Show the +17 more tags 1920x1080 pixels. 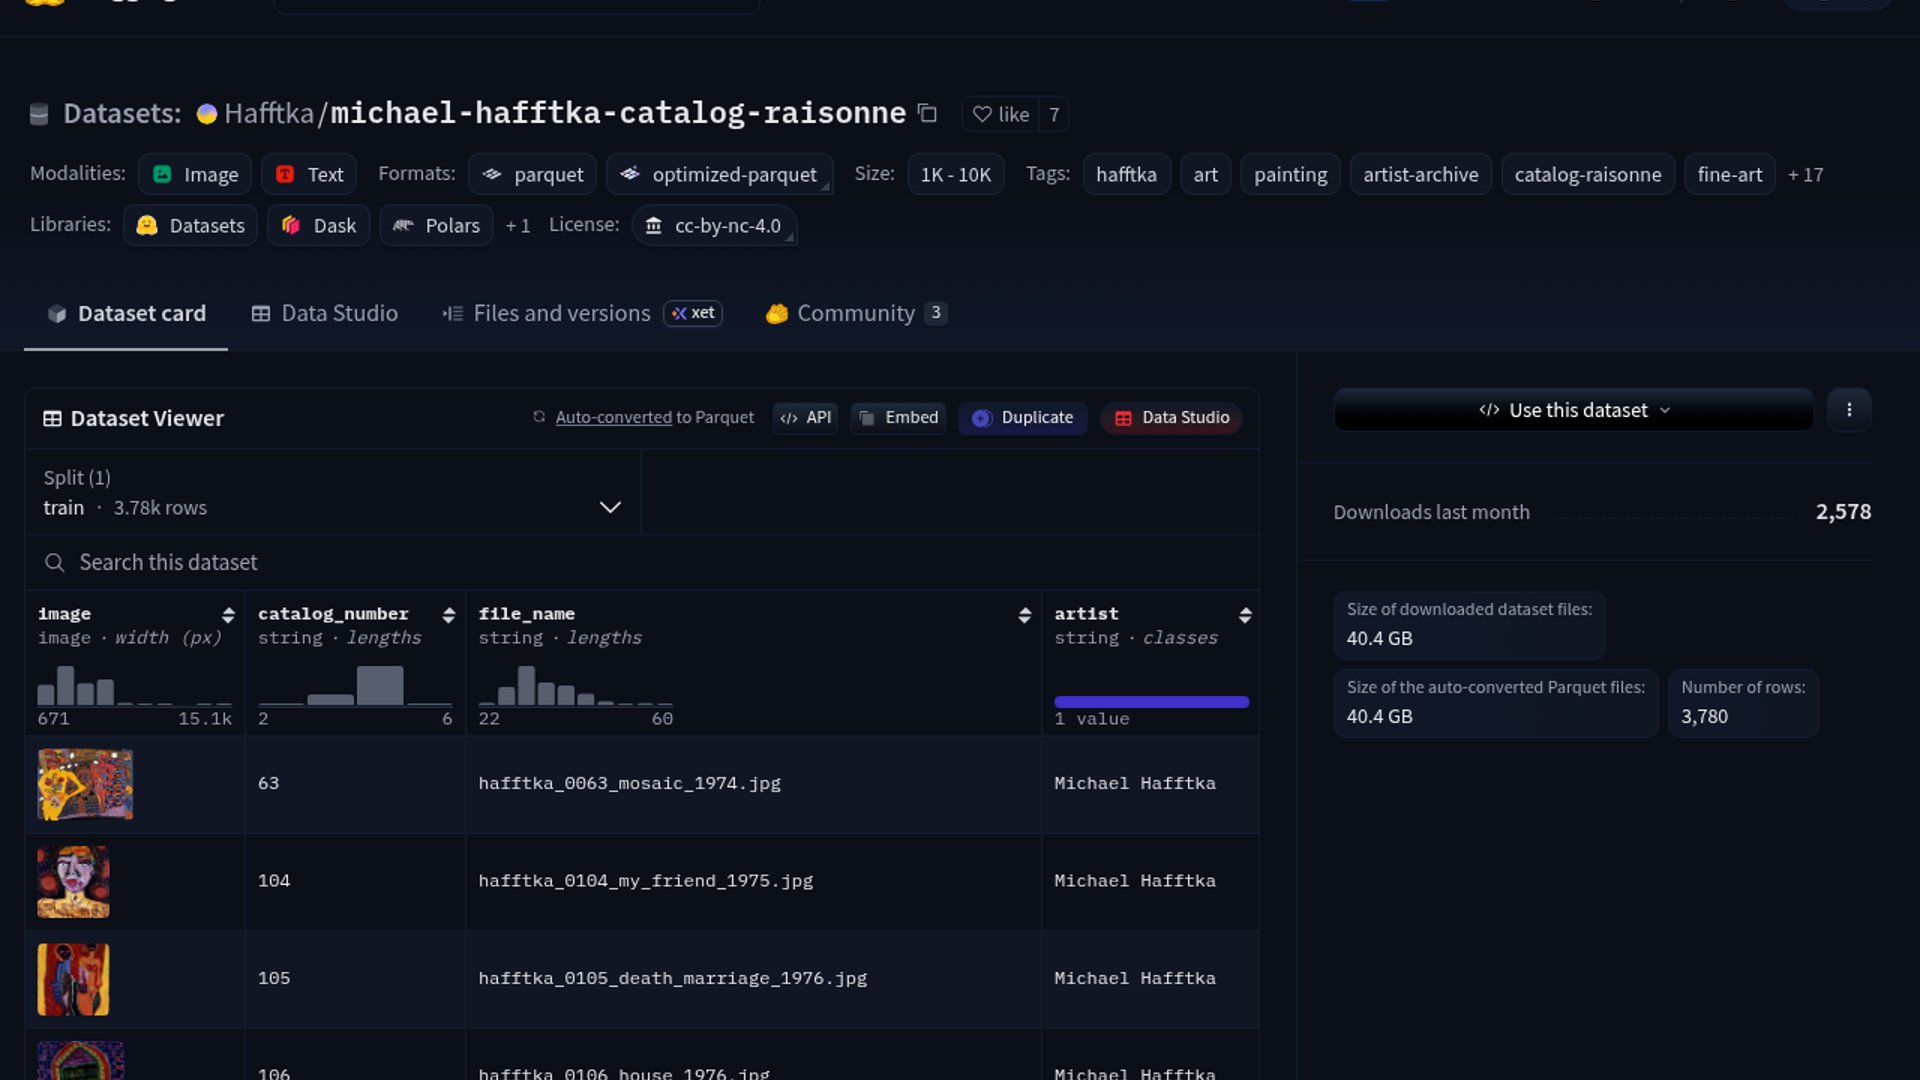click(x=1805, y=175)
